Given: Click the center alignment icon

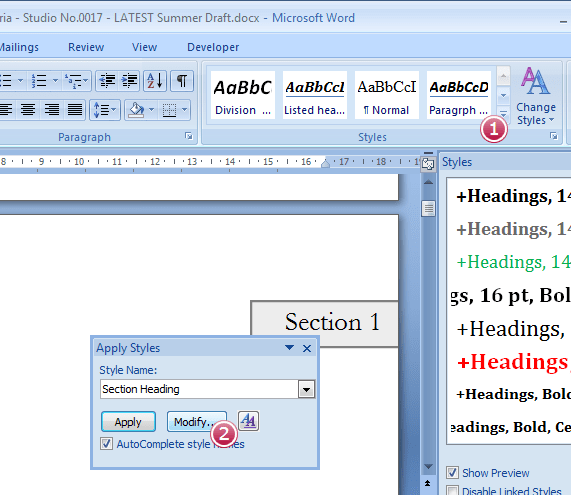Looking at the screenshot, I should point(28,110).
